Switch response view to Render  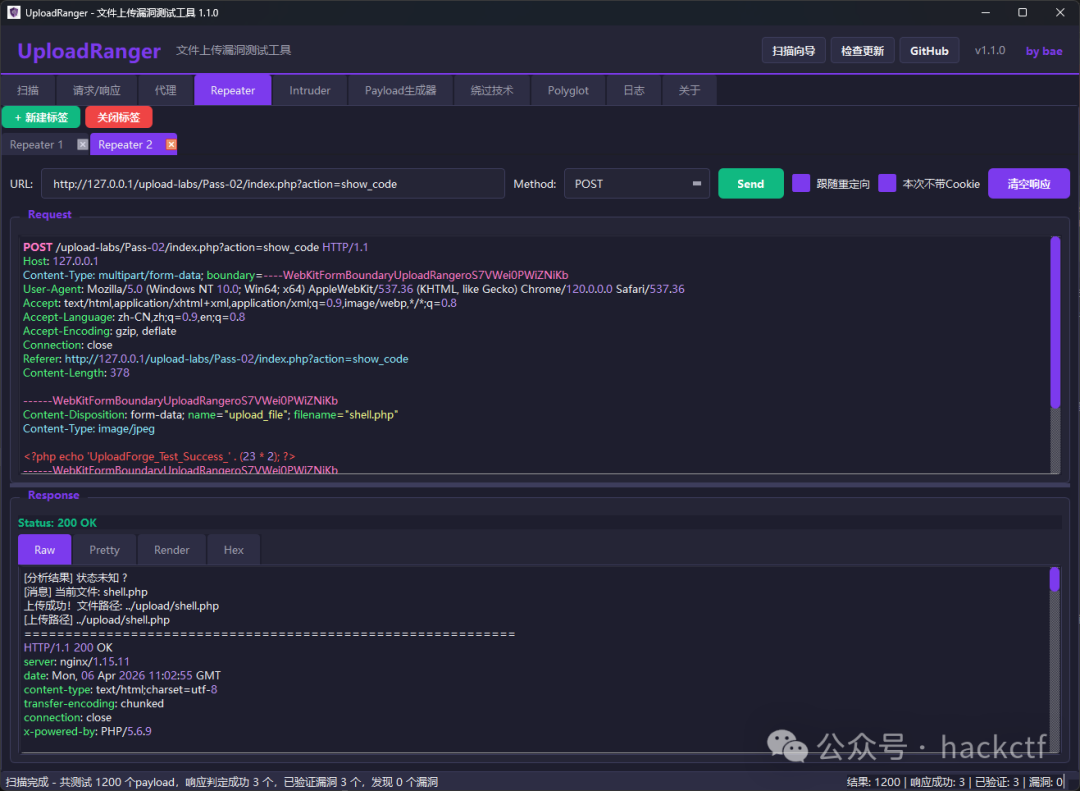coord(172,550)
